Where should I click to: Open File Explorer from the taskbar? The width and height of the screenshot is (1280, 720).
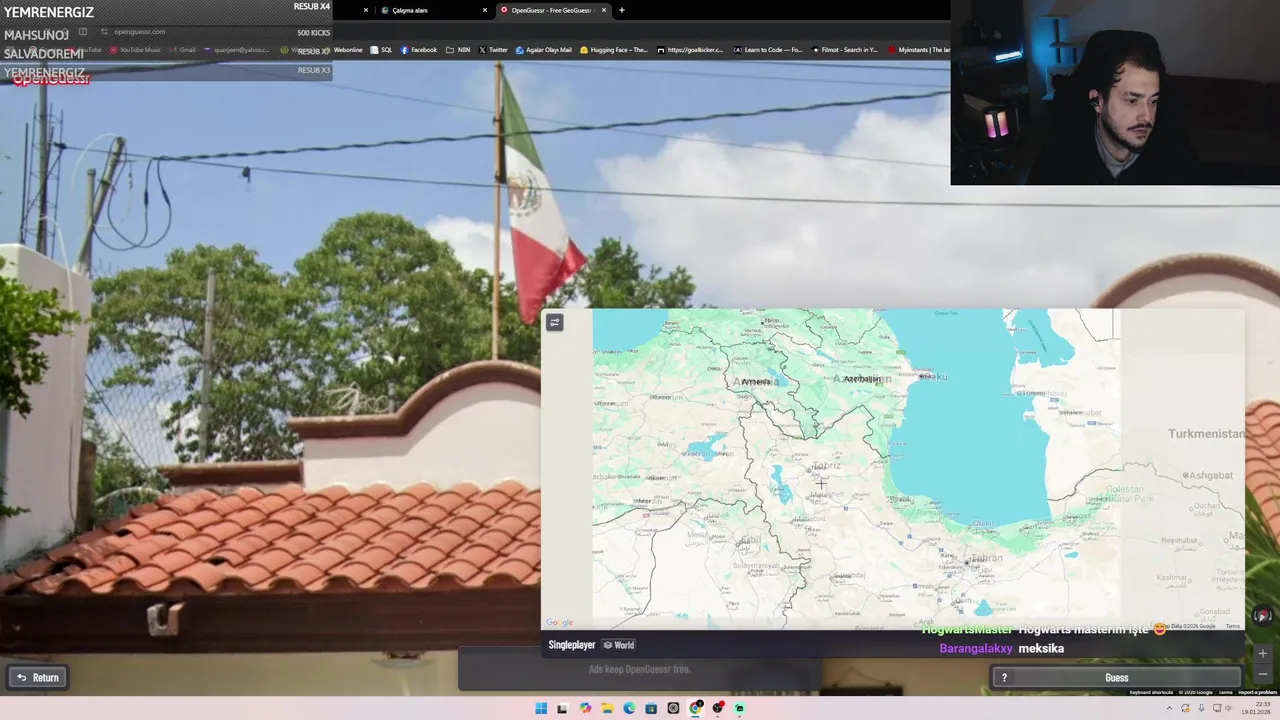click(x=607, y=708)
